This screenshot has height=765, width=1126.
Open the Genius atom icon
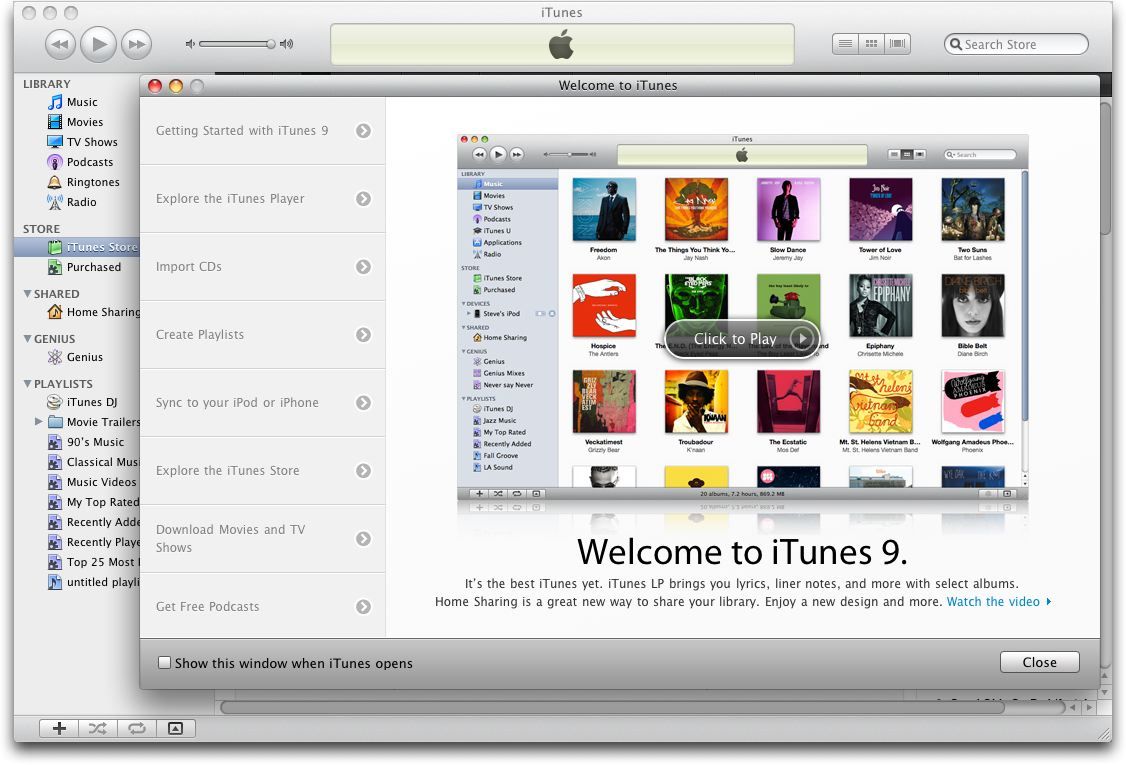55,357
